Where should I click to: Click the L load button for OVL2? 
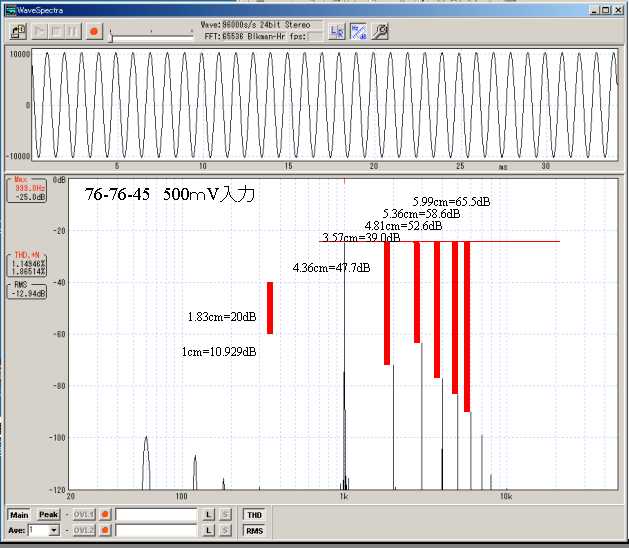tap(208, 530)
